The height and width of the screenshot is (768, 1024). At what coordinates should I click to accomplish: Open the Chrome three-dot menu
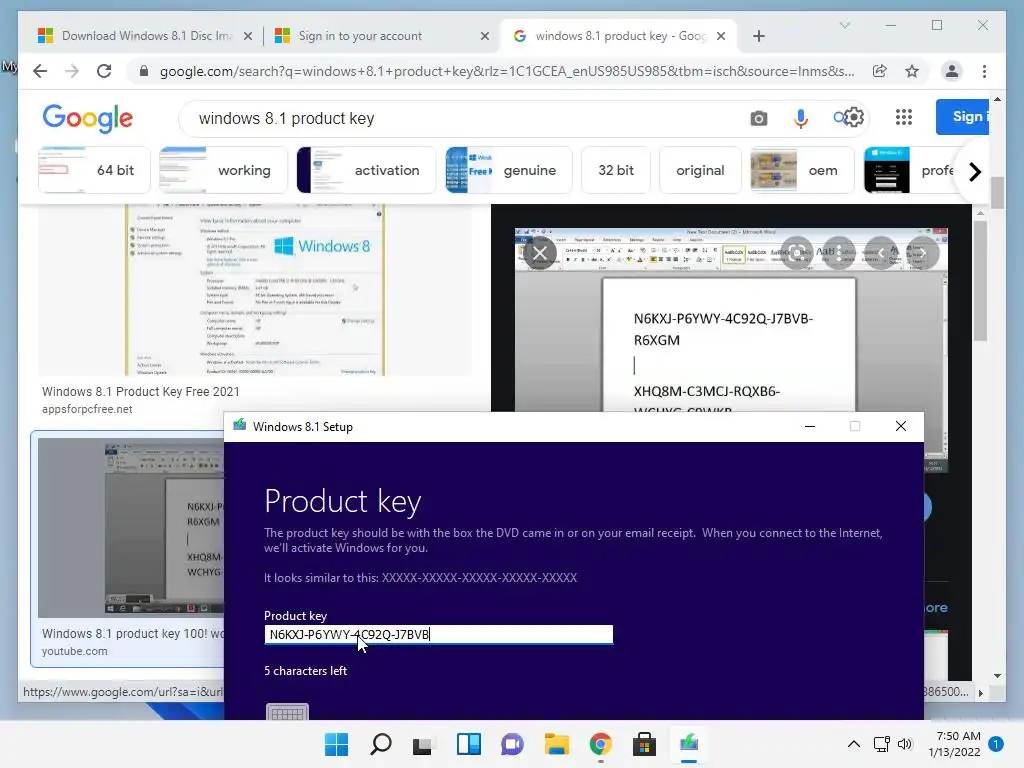click(984, 71)
